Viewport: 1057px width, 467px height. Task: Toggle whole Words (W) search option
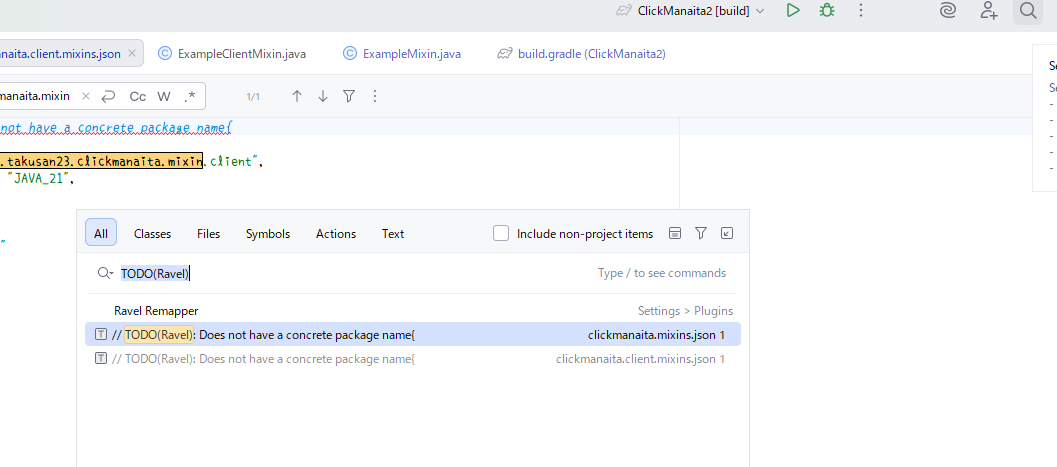pos(164,96)
